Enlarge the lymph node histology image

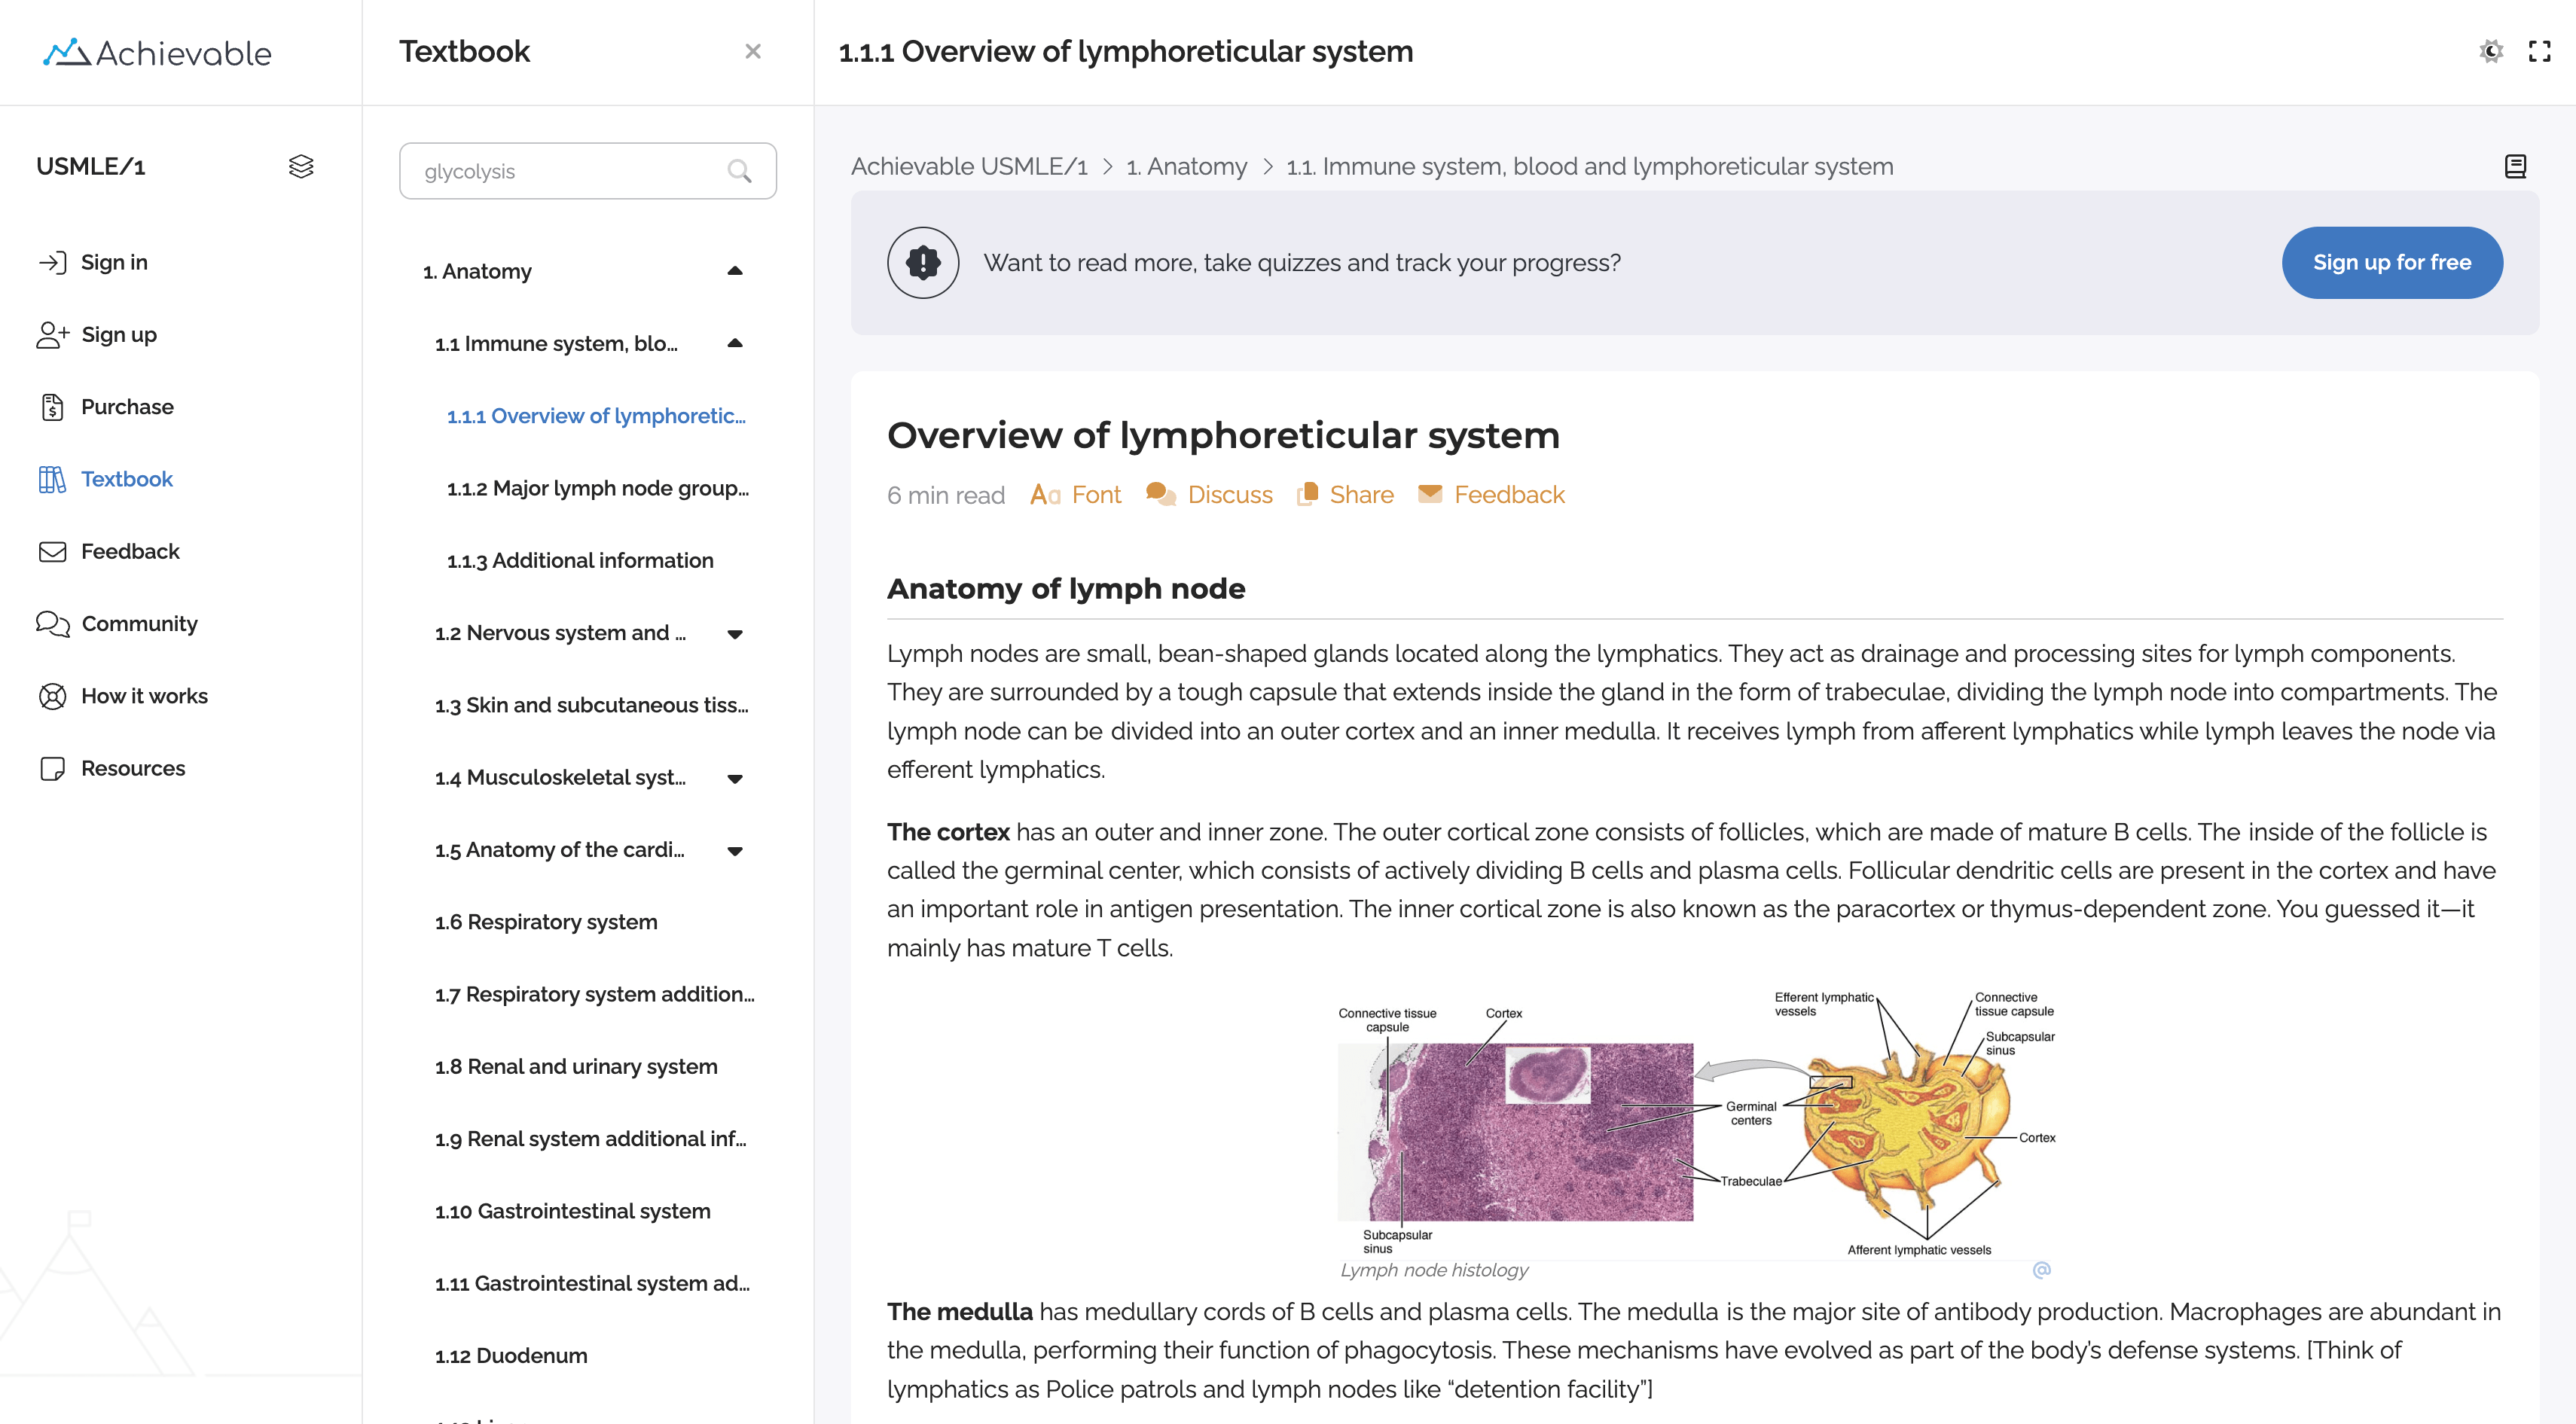(1696, 1125)
